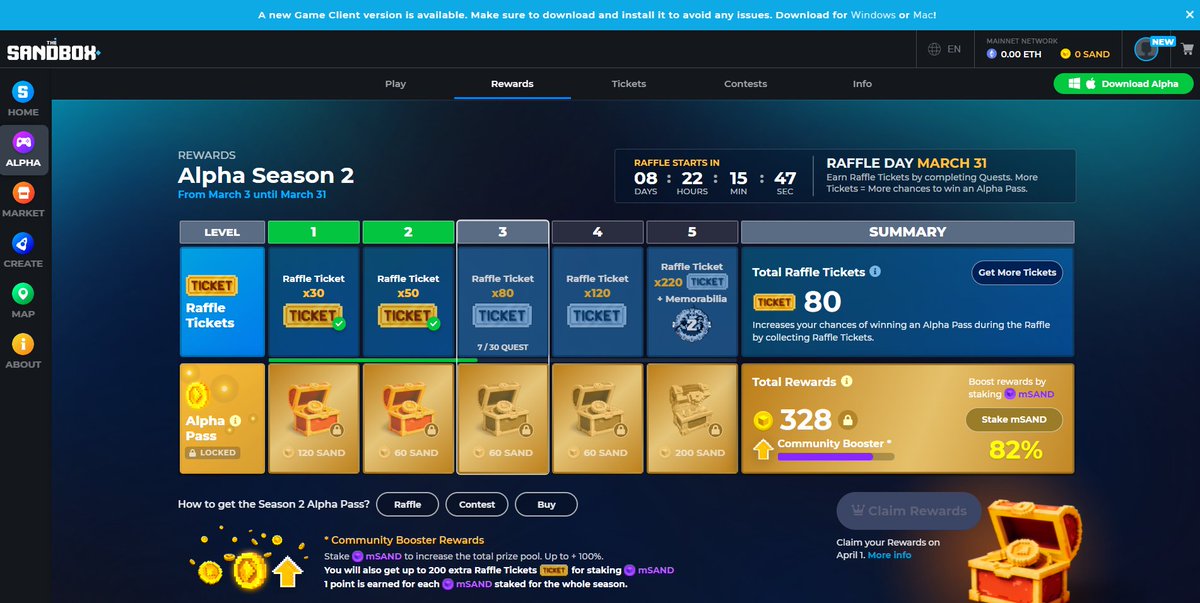This screenshot has height=603, width=1200.
Task: Click the Alpha Season 2 title
Action: [266, 176]
